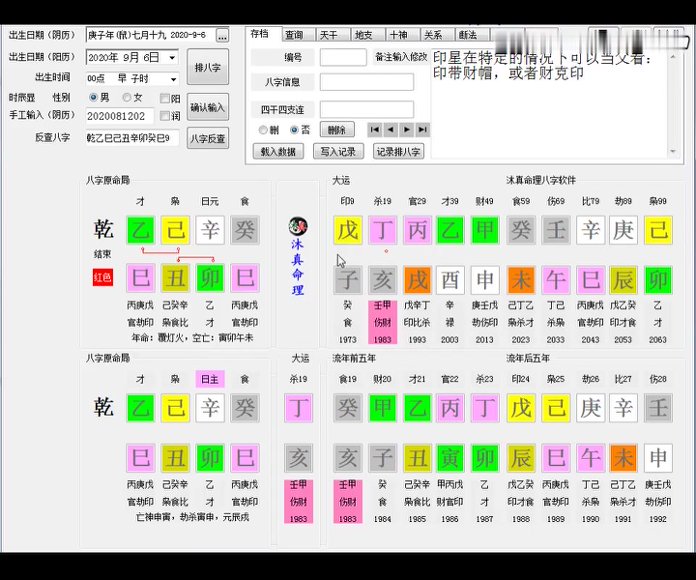Screen dimensions: 696x580
Task: Click the 写入记录 button
Action: pyautogui.click(x=338, y=151)
